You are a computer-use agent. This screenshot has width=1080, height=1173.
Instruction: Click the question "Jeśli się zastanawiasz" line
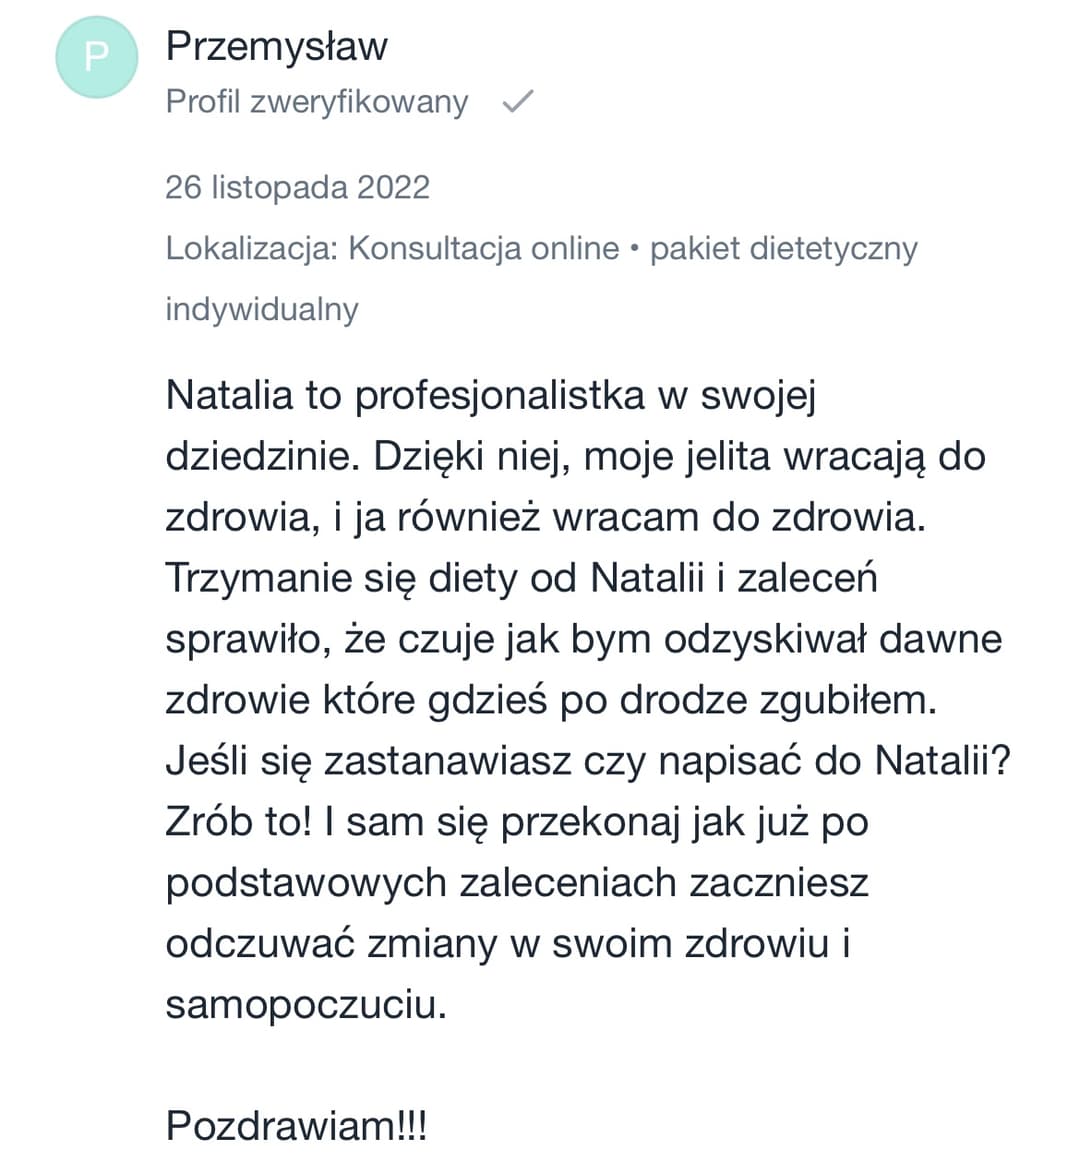click(x=588, y=761)
